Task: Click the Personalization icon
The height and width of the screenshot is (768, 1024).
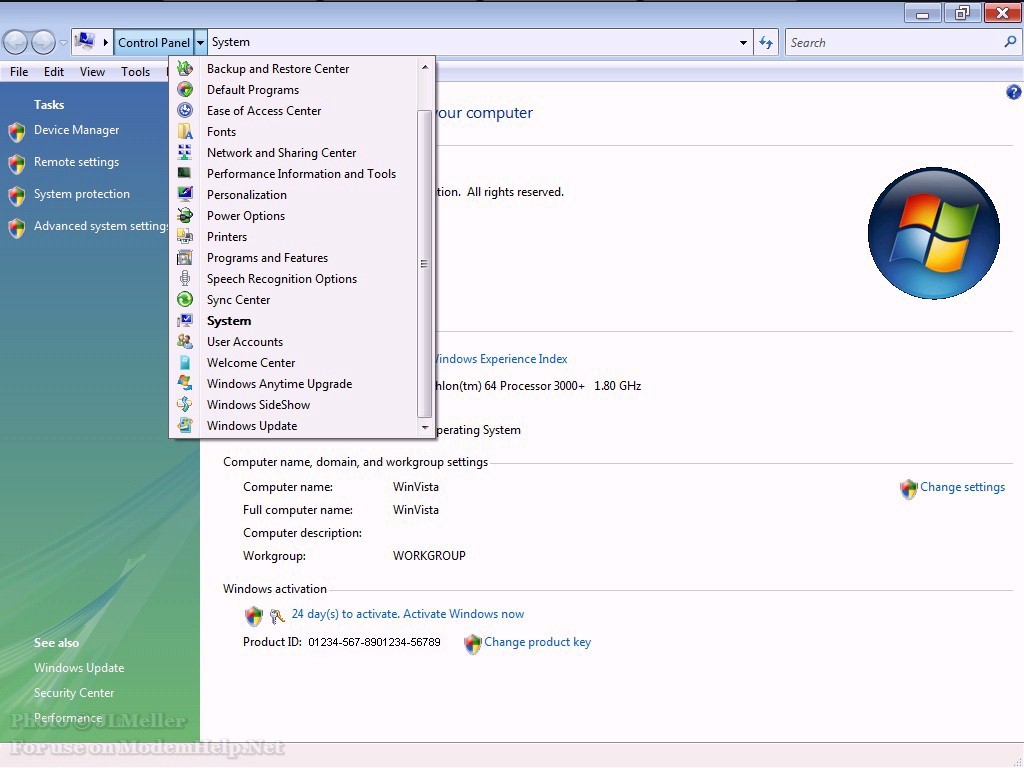Action: click(185, 194)
